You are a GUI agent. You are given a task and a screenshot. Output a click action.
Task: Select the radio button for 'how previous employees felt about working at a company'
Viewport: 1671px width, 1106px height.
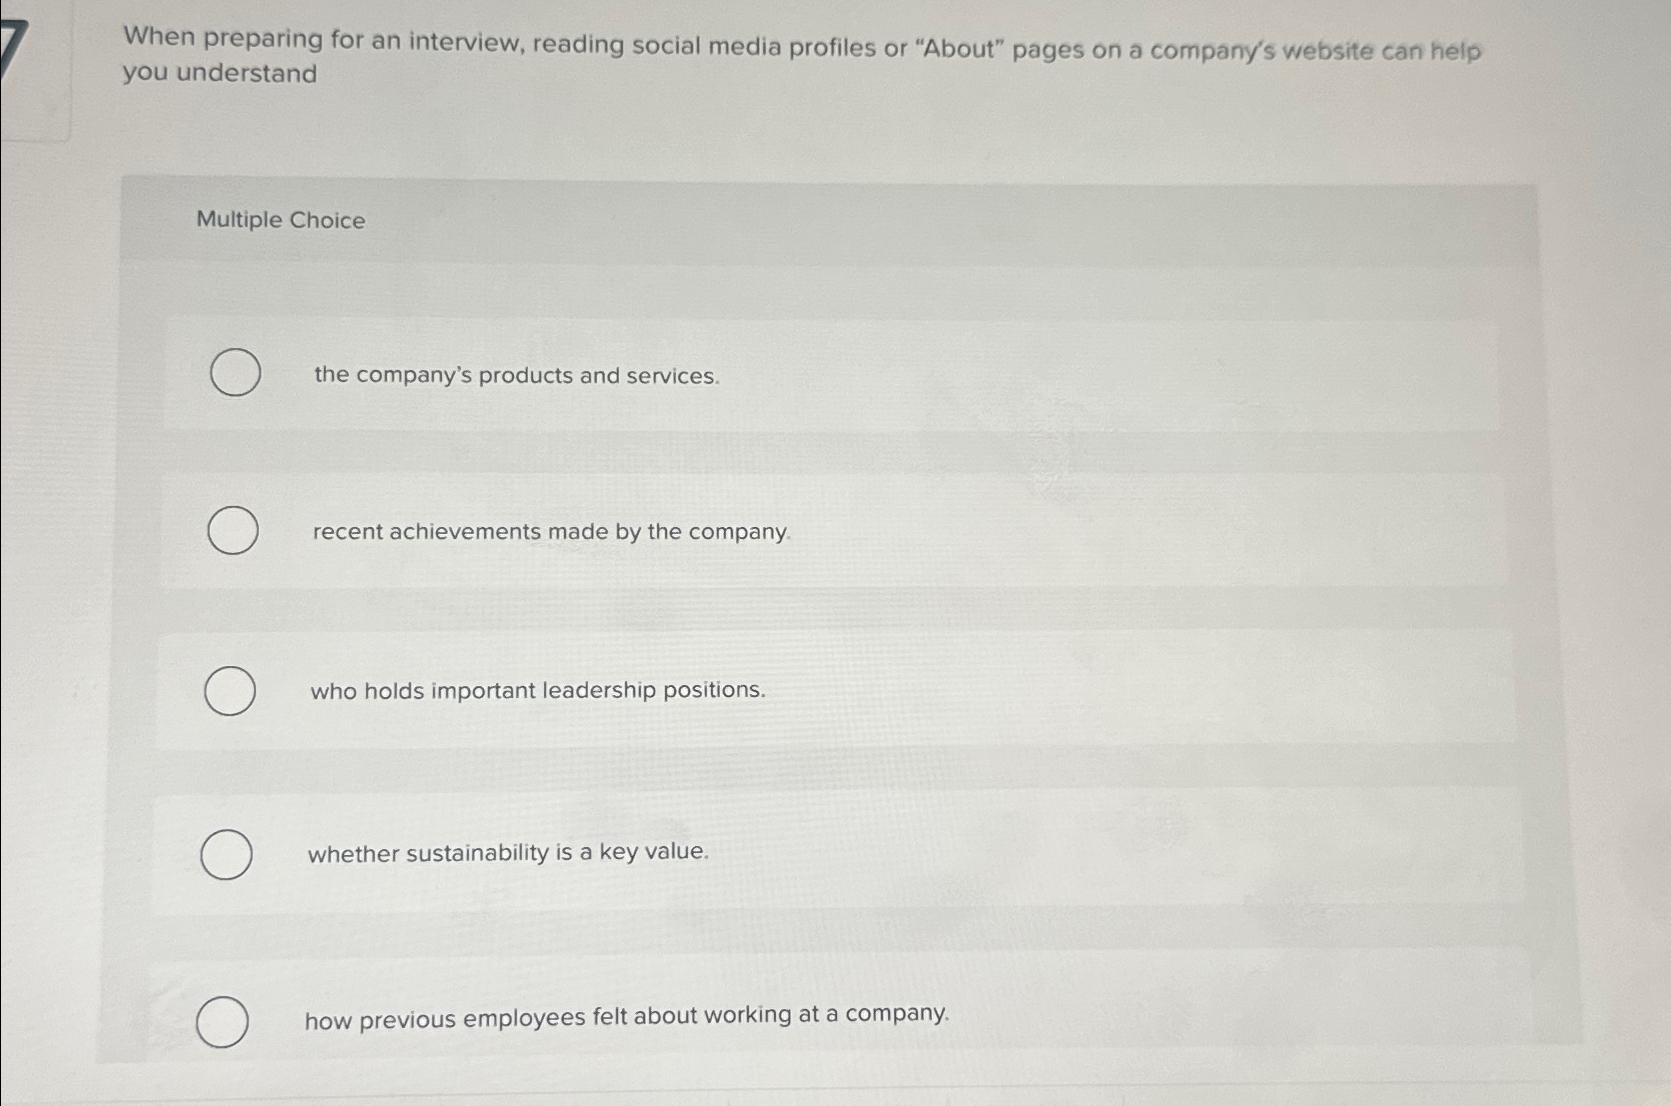coord(222,1021)
